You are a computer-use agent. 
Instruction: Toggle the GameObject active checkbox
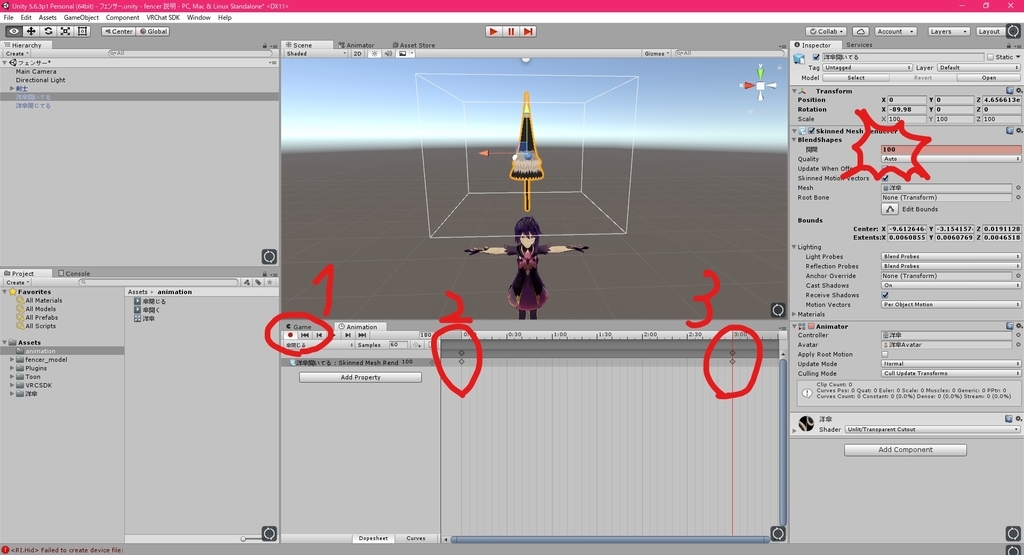tap(816, 57)
